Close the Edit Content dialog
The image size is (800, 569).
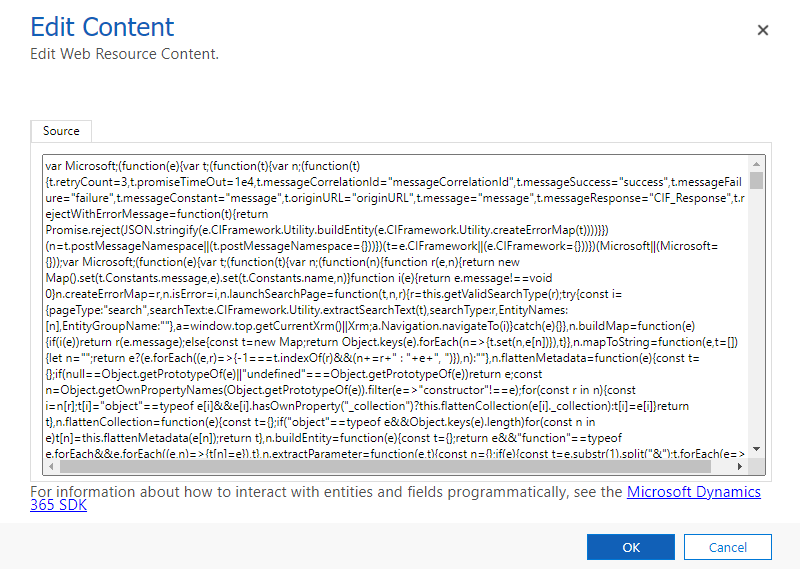click(763, 30)
